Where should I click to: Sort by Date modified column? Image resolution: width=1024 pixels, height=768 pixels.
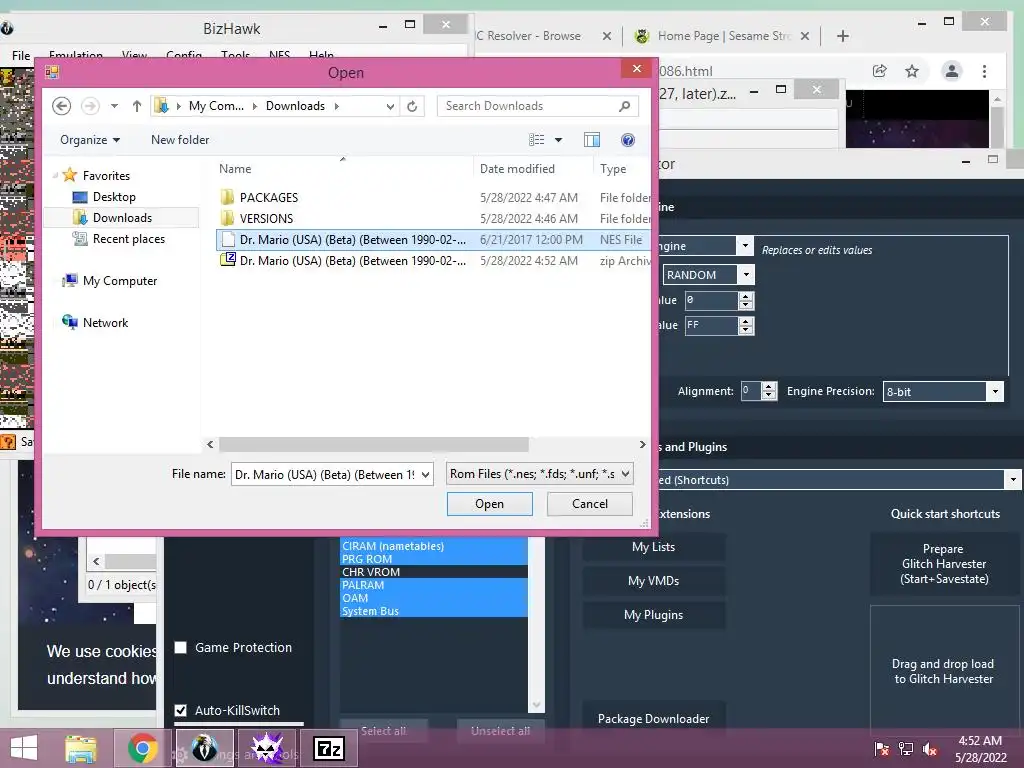coord(517,168)
